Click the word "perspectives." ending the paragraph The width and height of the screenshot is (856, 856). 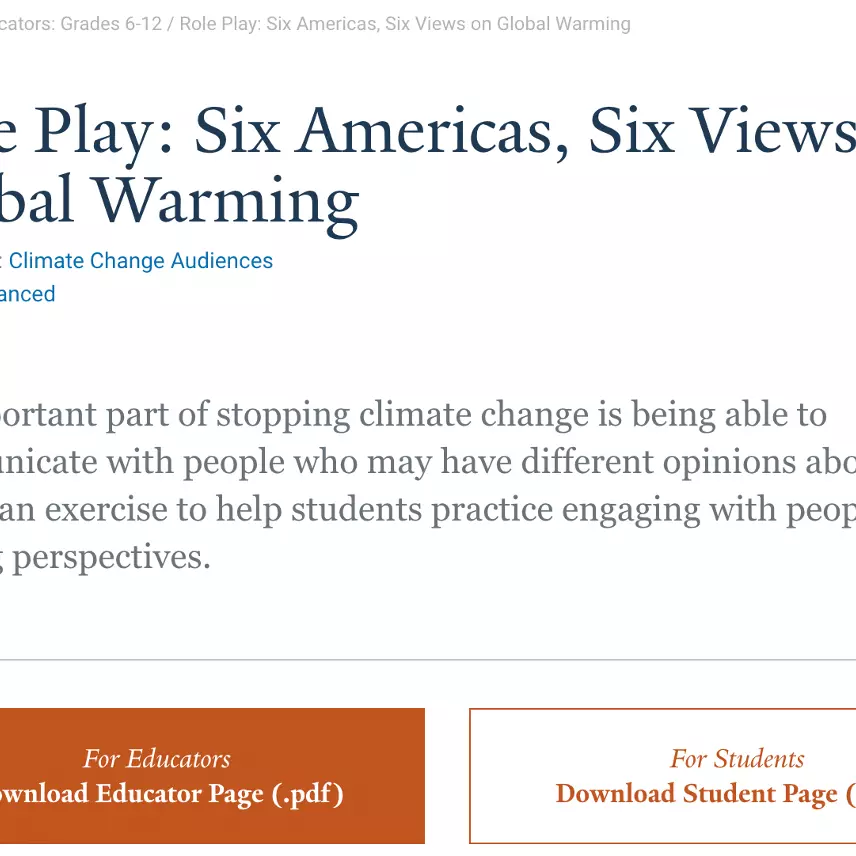click(x=111, y=557)
